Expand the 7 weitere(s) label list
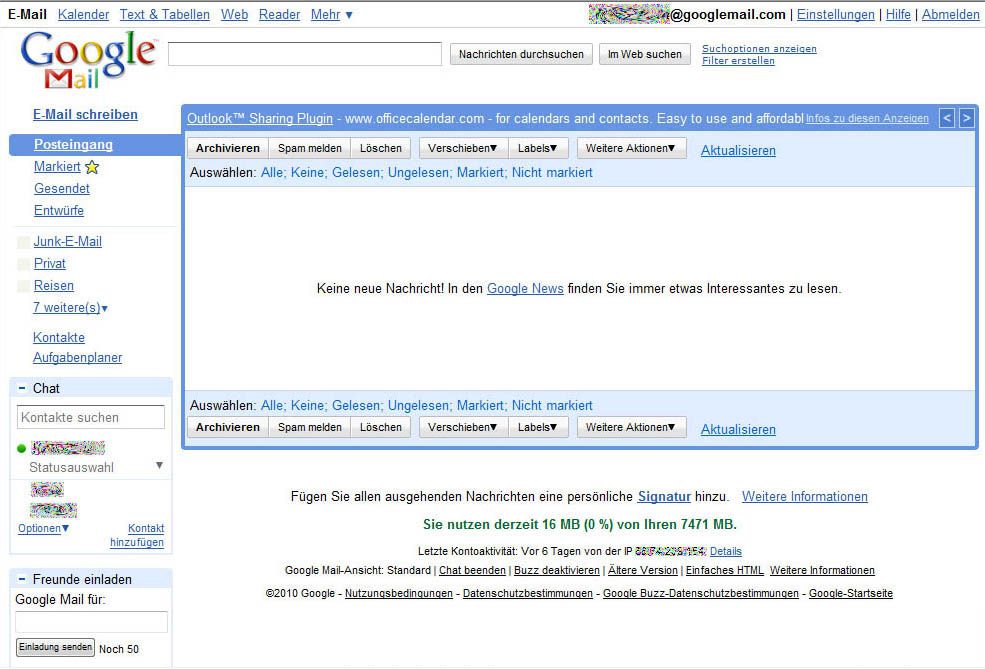This screenshot has width=985, height=669. tap(70, 307)
